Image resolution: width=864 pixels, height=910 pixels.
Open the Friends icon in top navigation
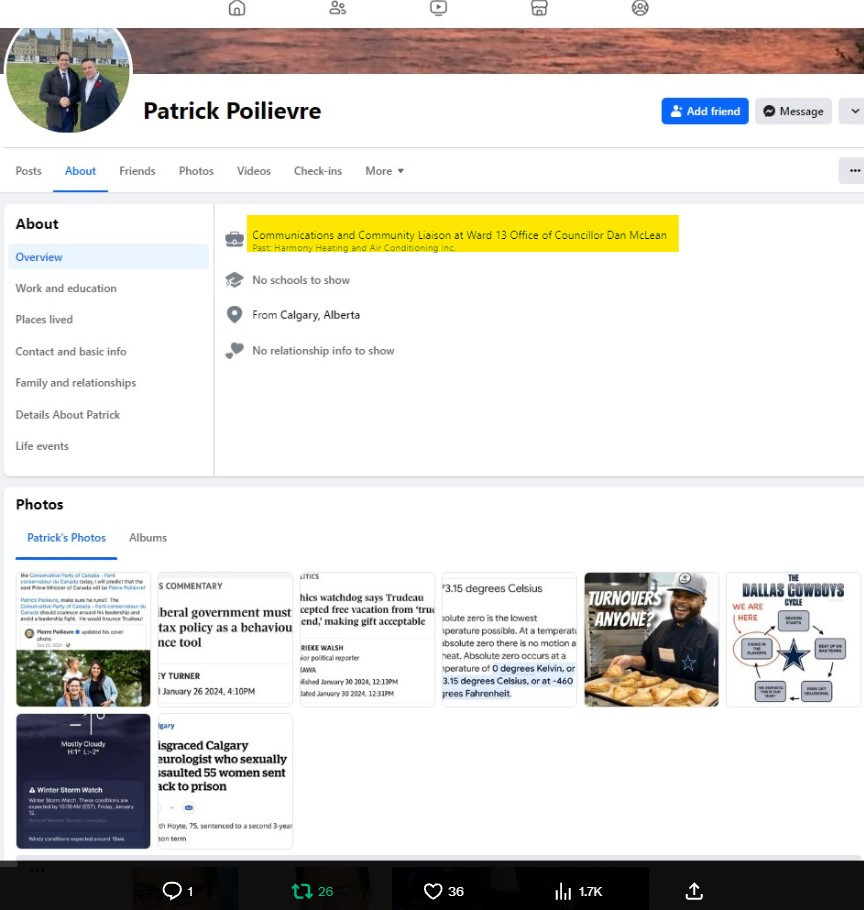click(x=338, y=8)
